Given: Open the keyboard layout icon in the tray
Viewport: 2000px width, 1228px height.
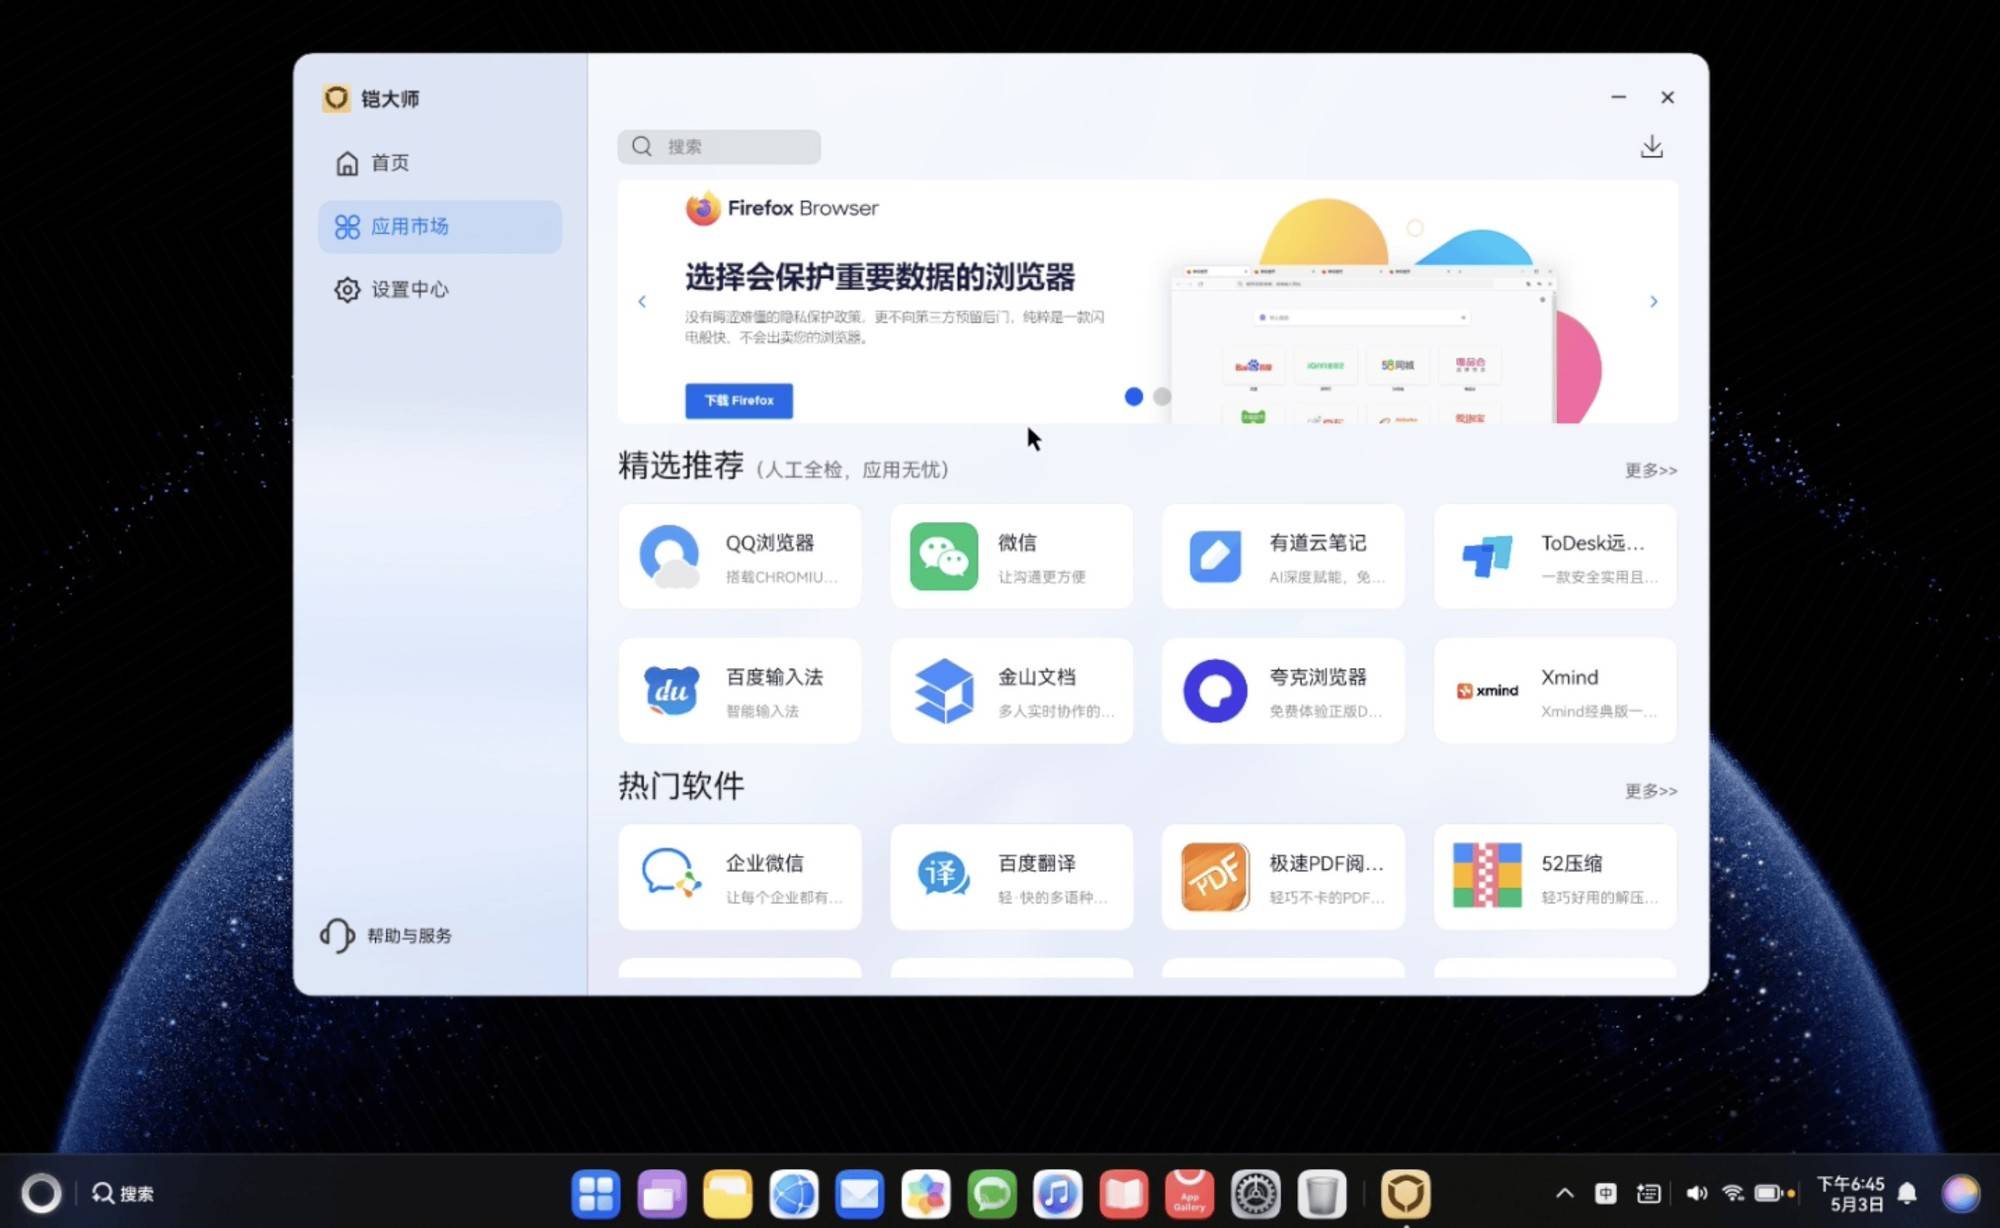Looking at the screenshot, I should (x=1648, y=1193).
